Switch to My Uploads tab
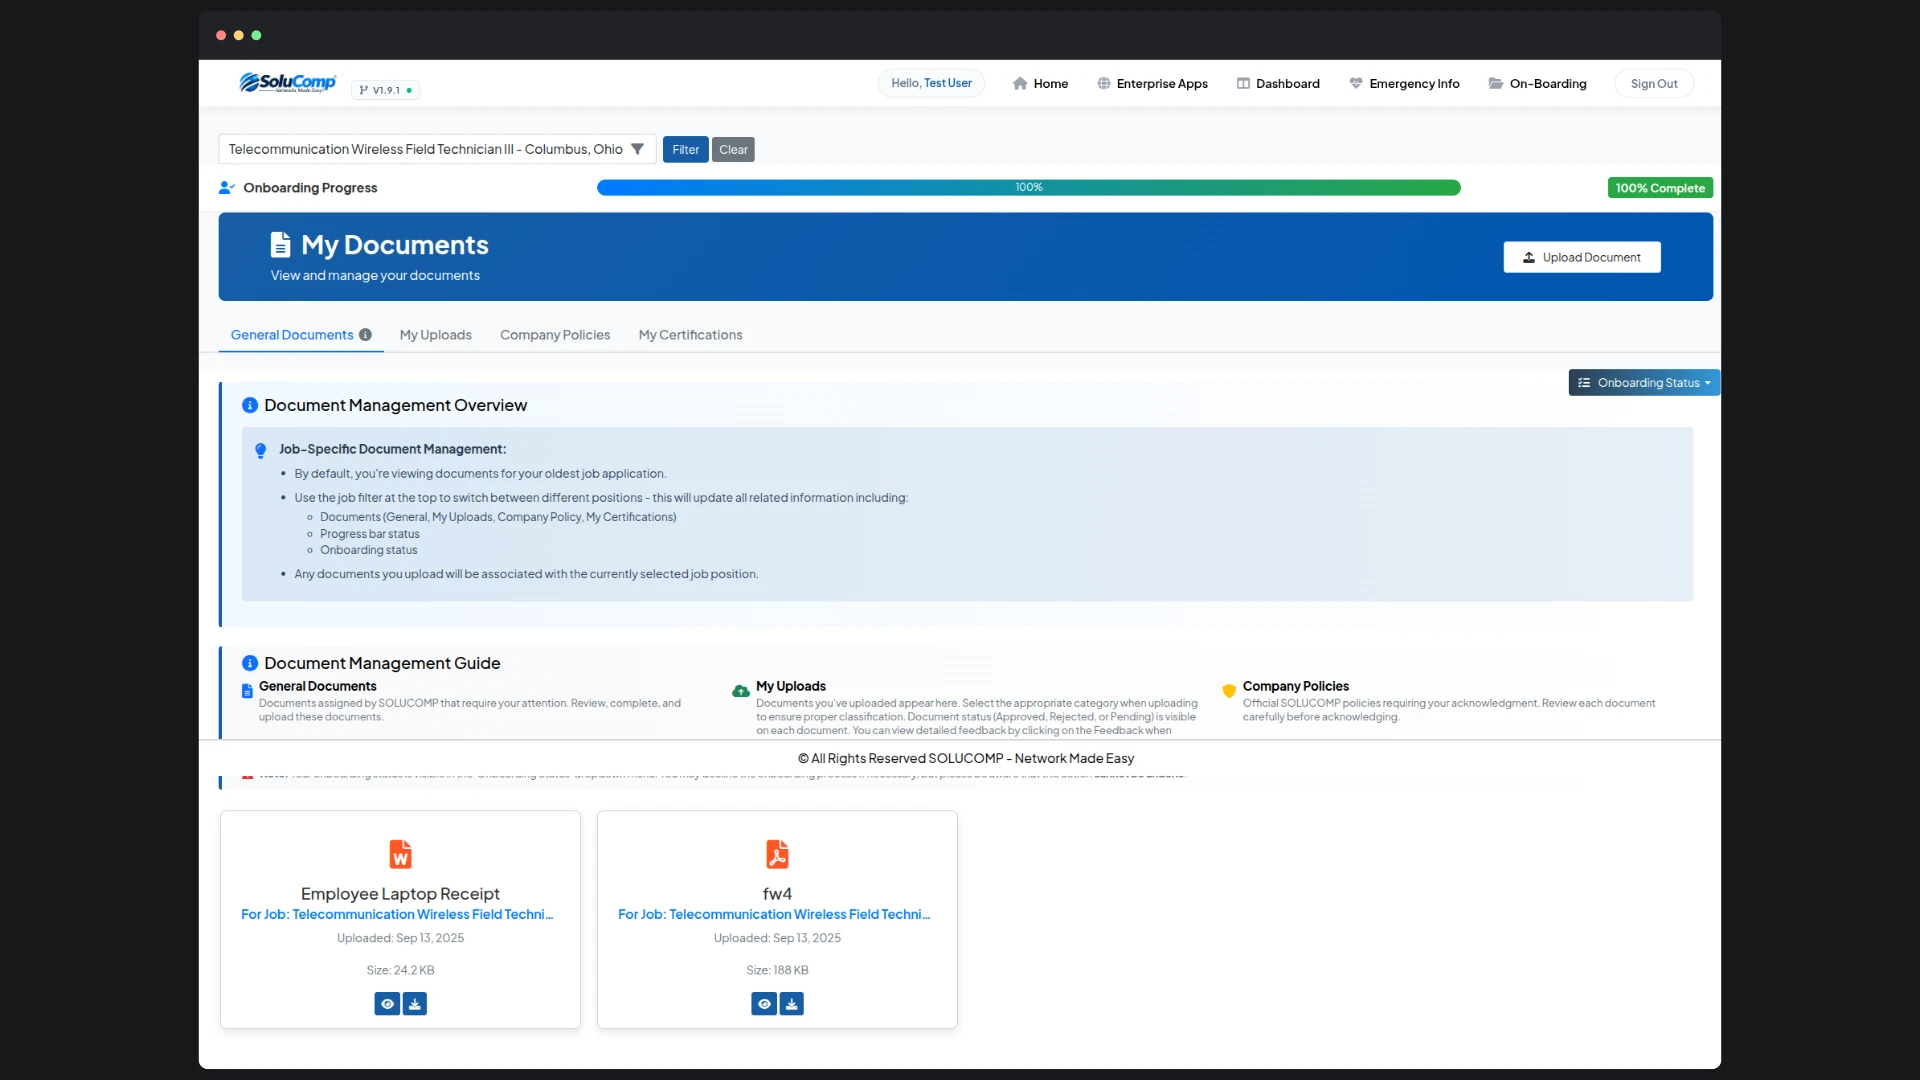 435,335
